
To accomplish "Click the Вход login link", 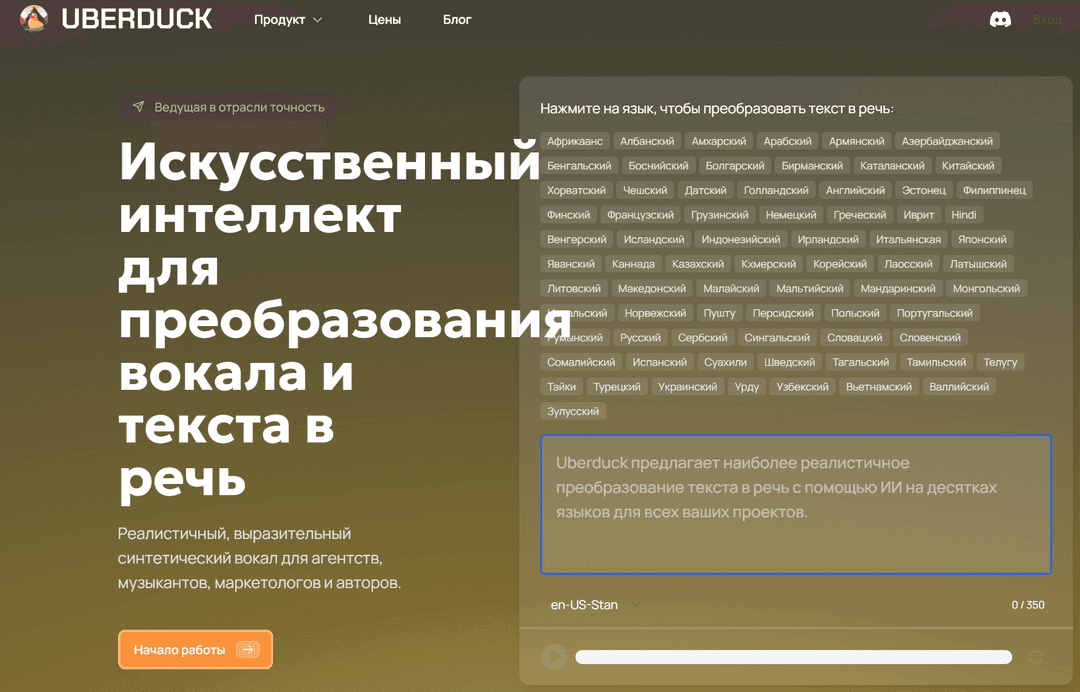I will coord(1047,19).
